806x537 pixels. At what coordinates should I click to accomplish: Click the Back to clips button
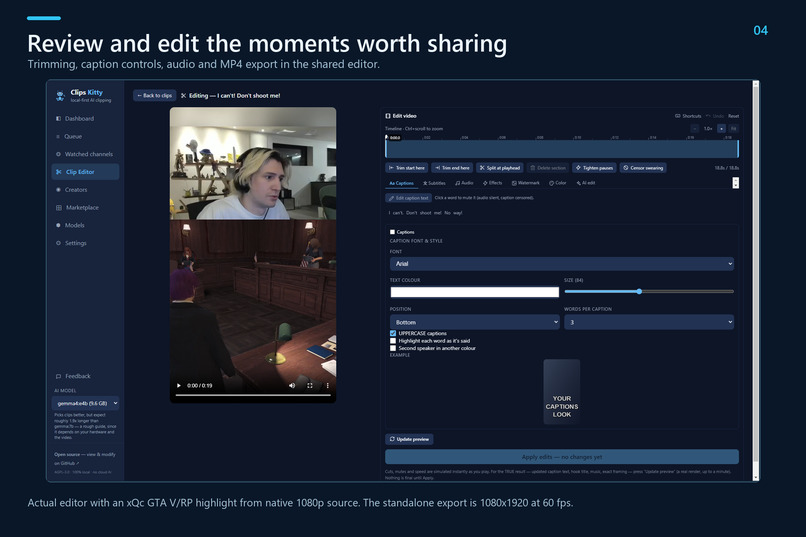pyautogui.click(x=154, y=96)
